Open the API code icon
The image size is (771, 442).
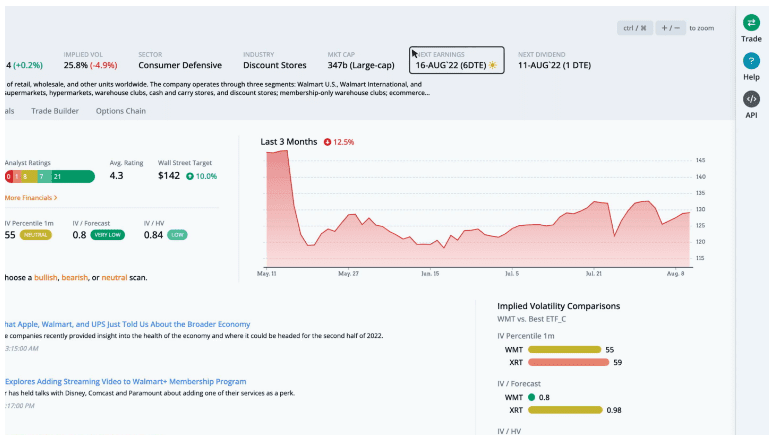751,99
